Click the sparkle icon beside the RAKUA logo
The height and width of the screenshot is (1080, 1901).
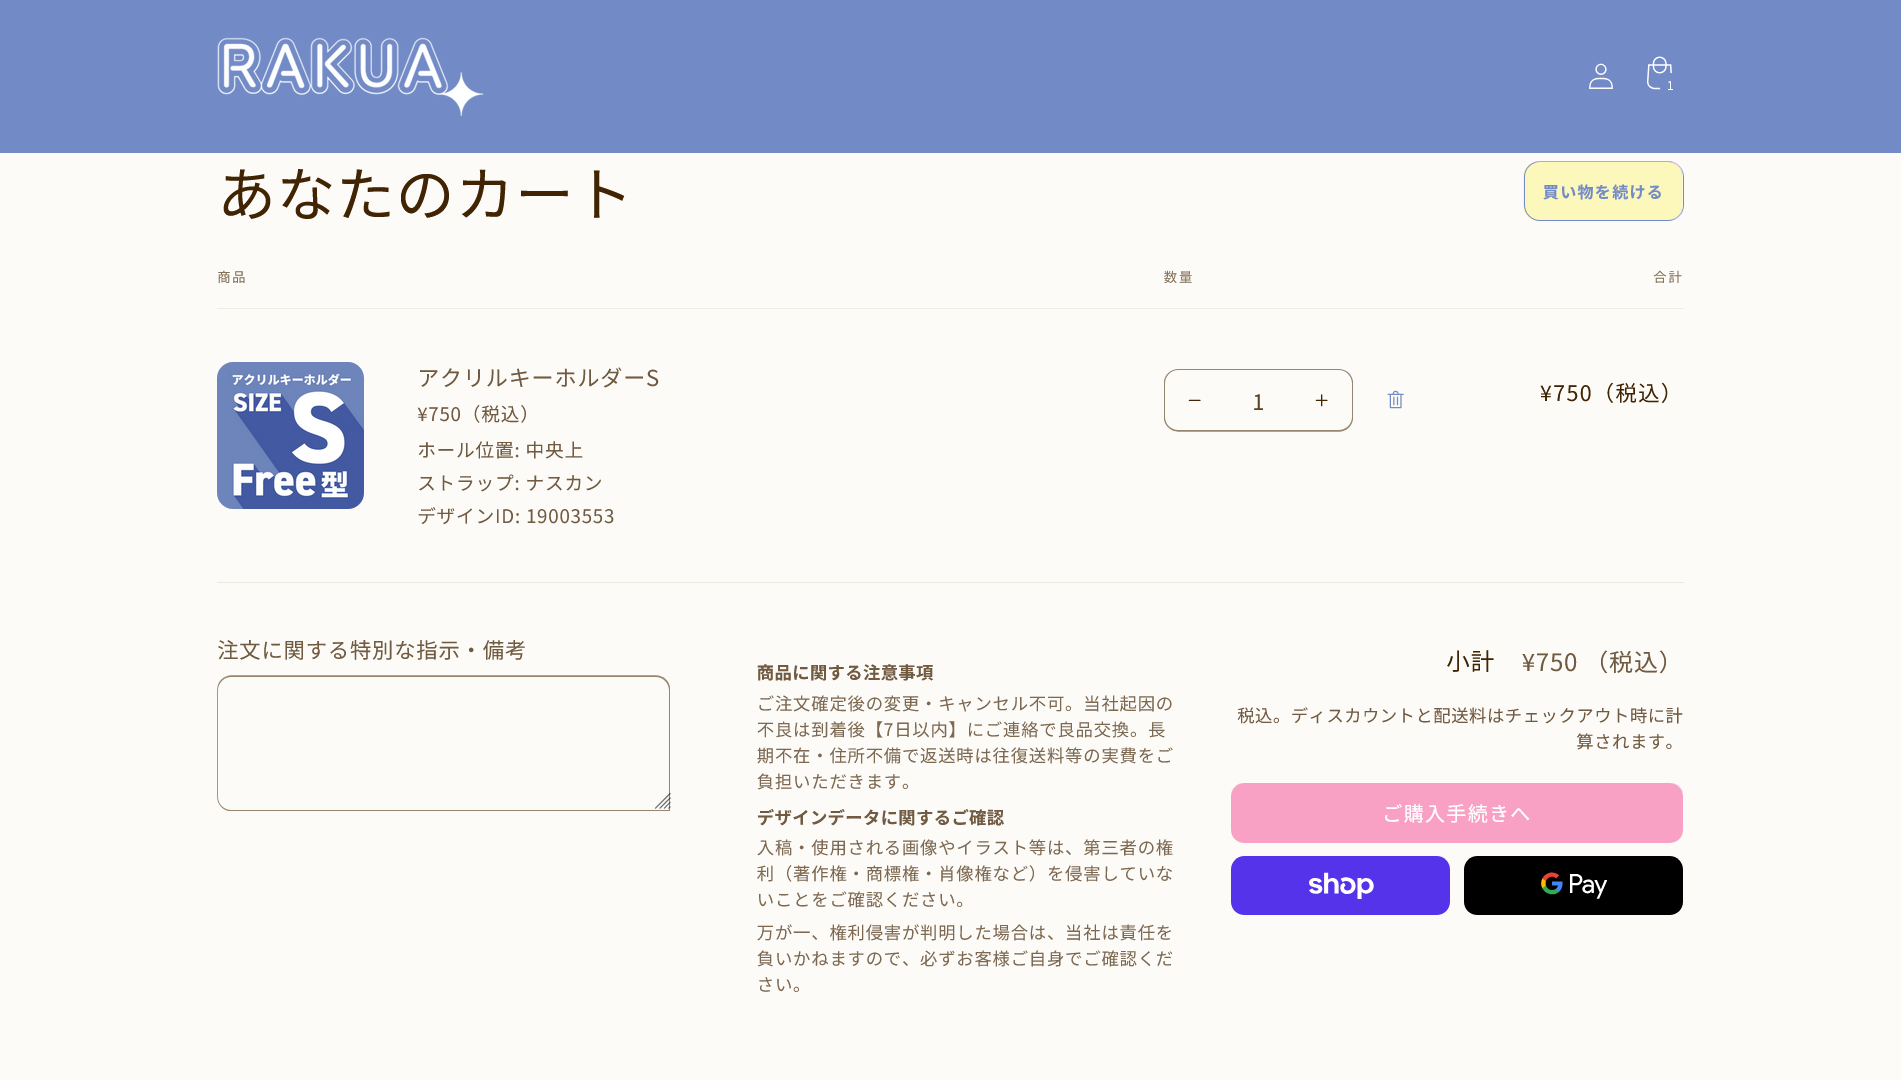coord(461,96)
